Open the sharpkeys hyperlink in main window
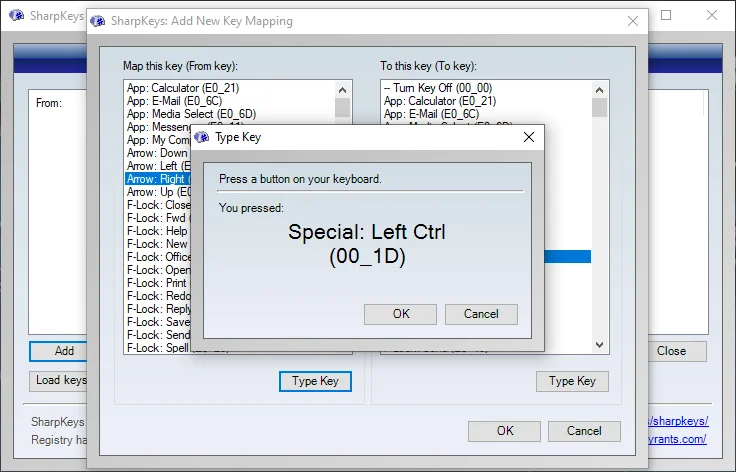The image size is (736, 472). [678, 421]
